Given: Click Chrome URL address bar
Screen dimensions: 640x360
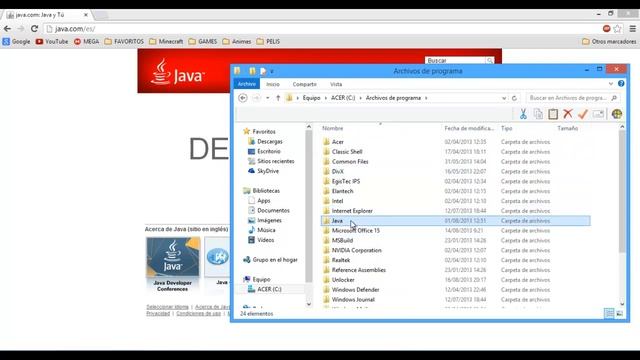Looking at the screenshot, I should (x=322, y=29).
